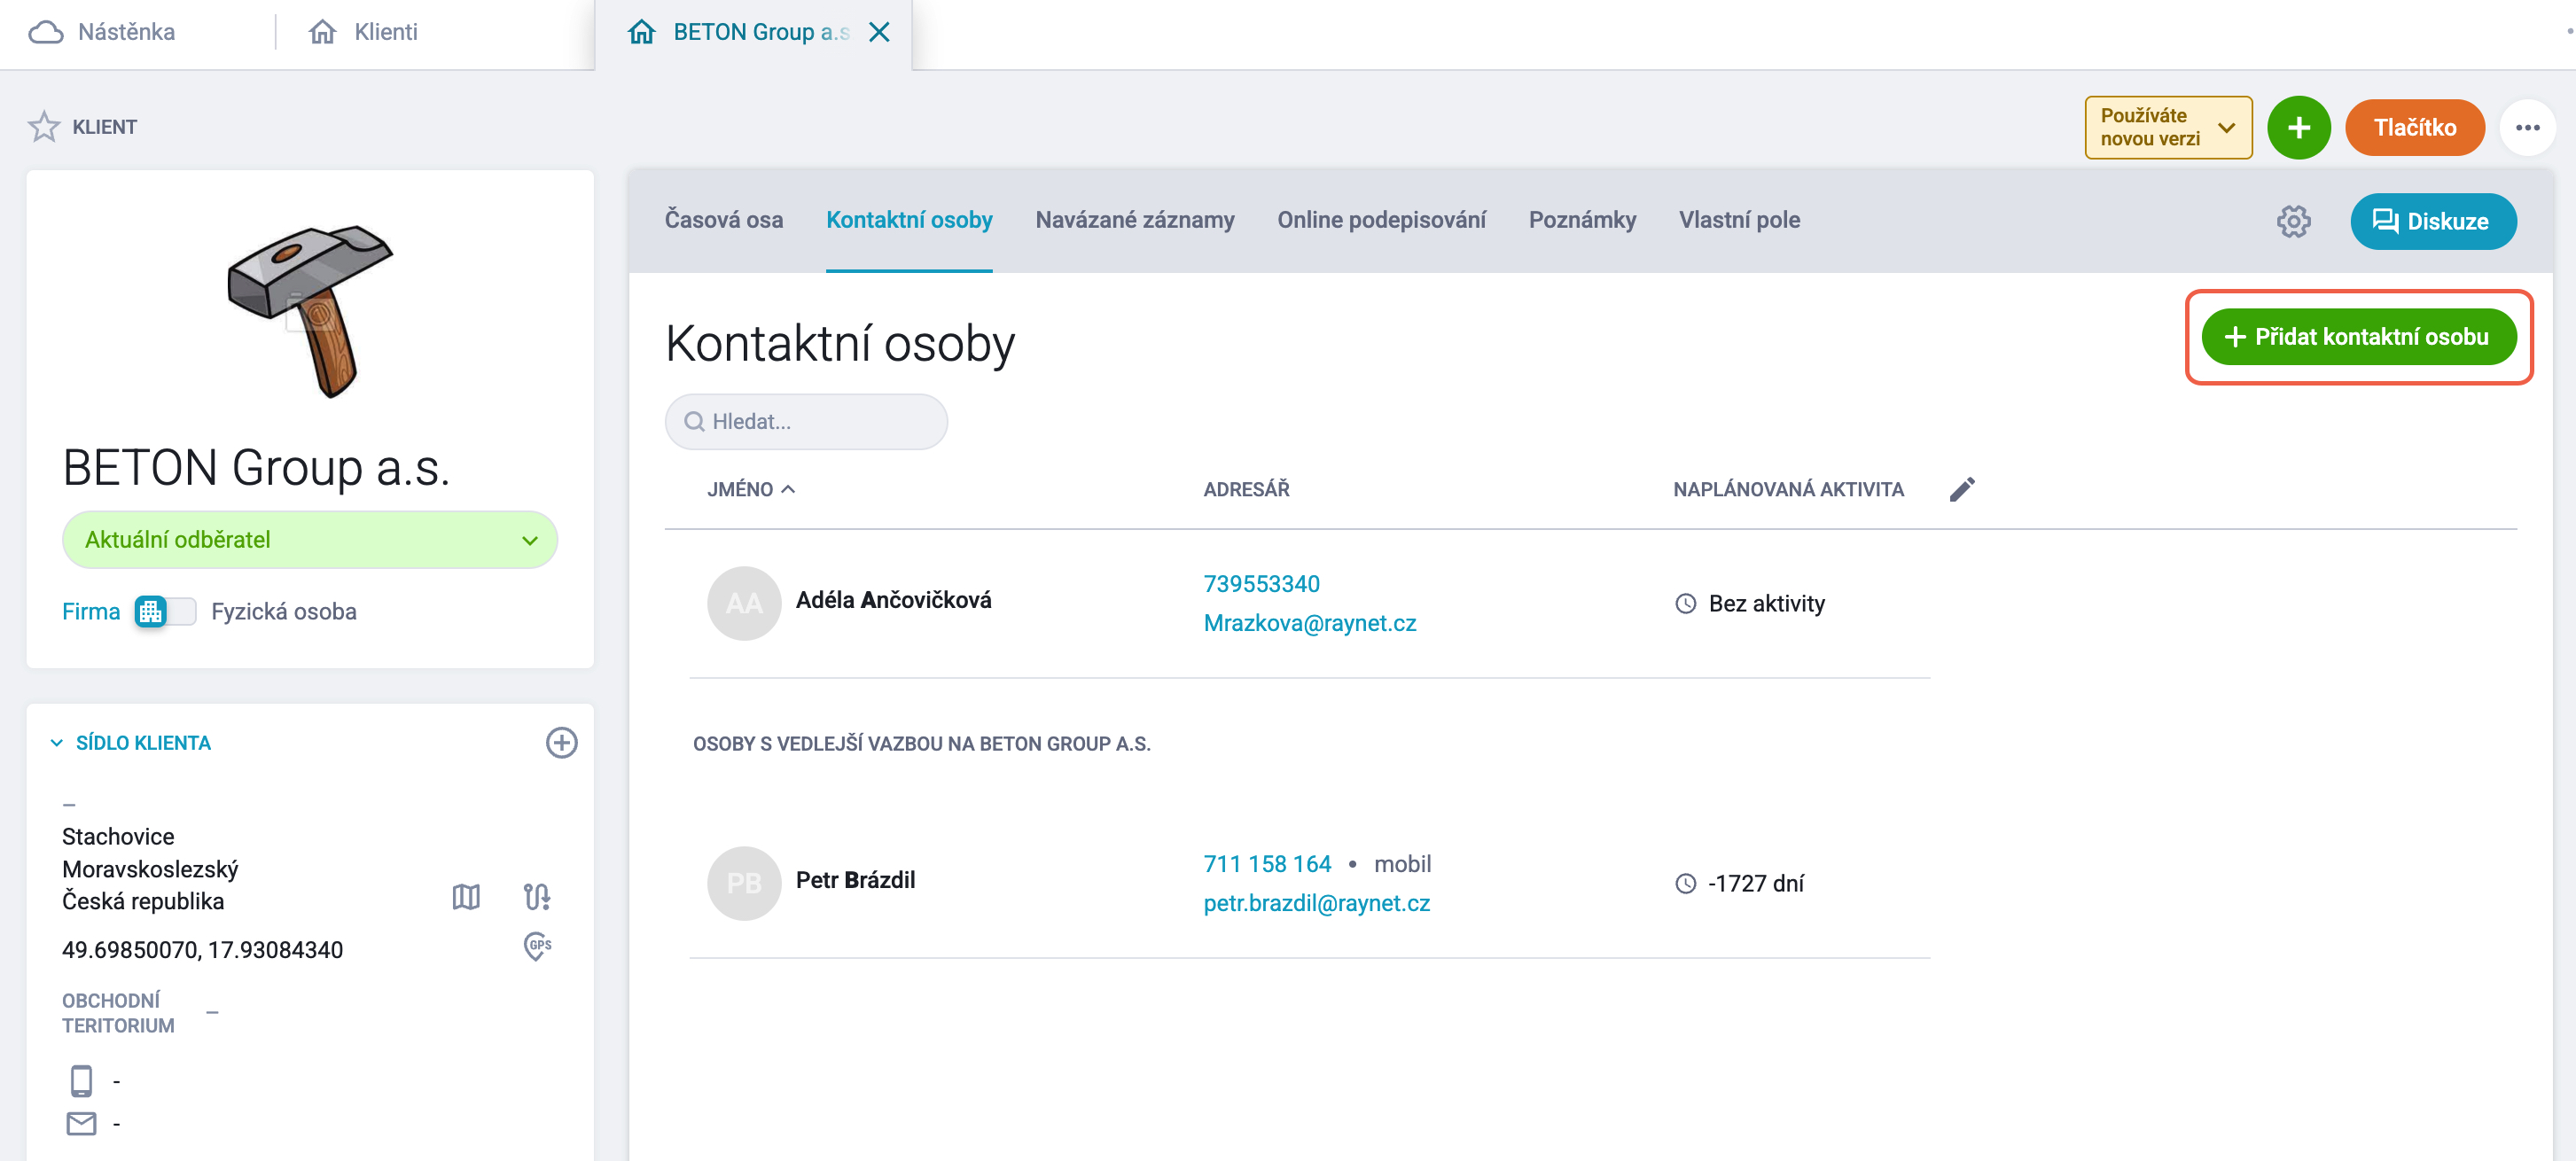The image size is (2576, 1161).
Task: Click the cloud icon in the Nástěnka tab
Action: [46, 32]
